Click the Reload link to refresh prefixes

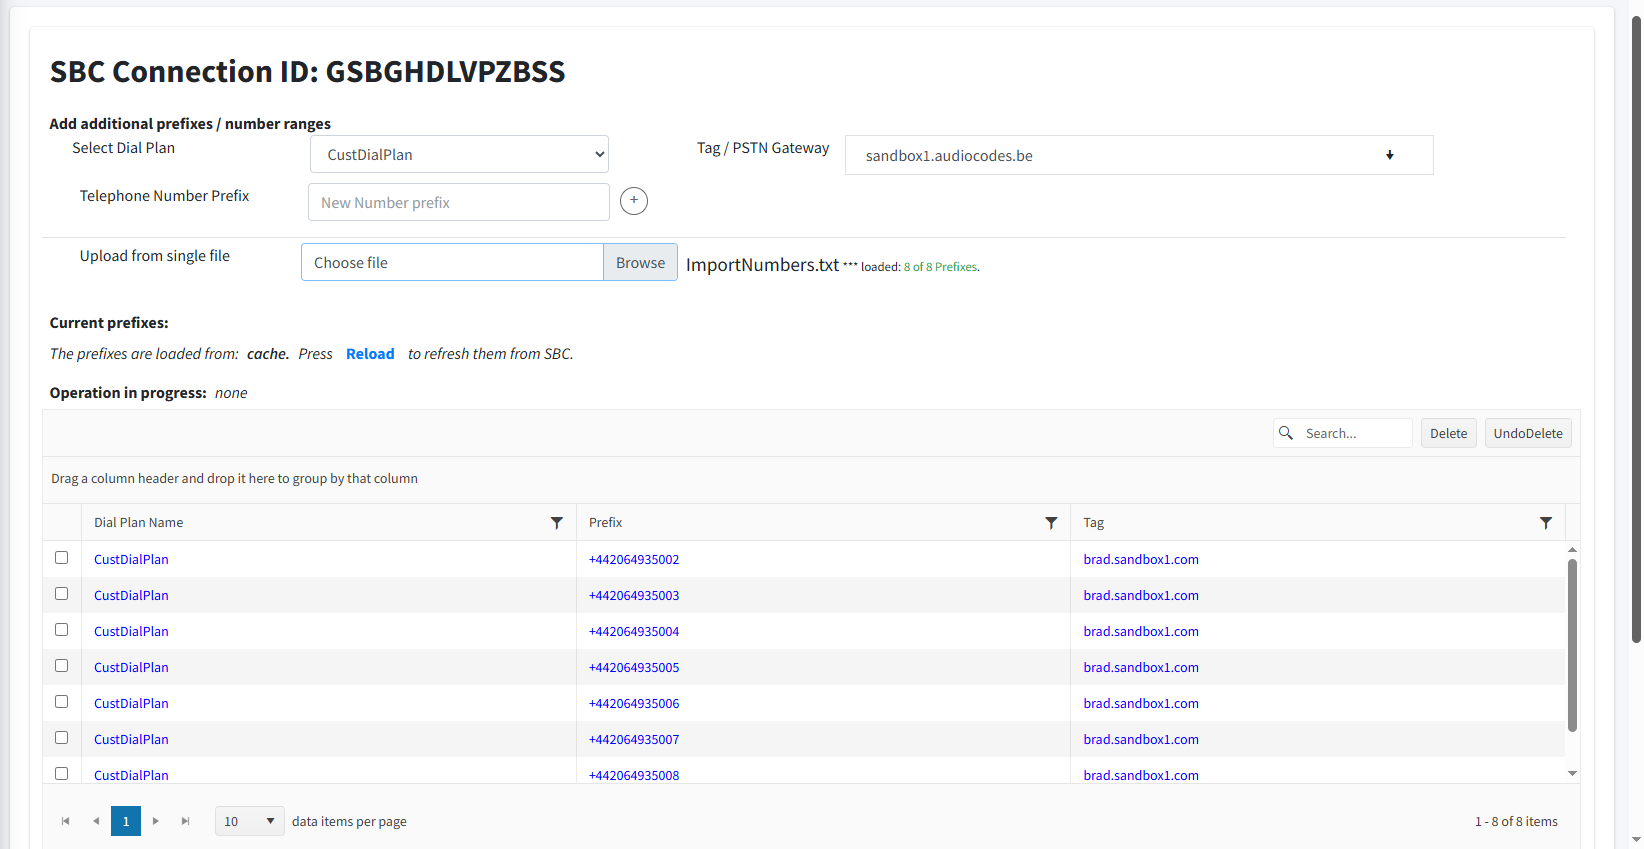pyautogui.click(x=370, y=354)
